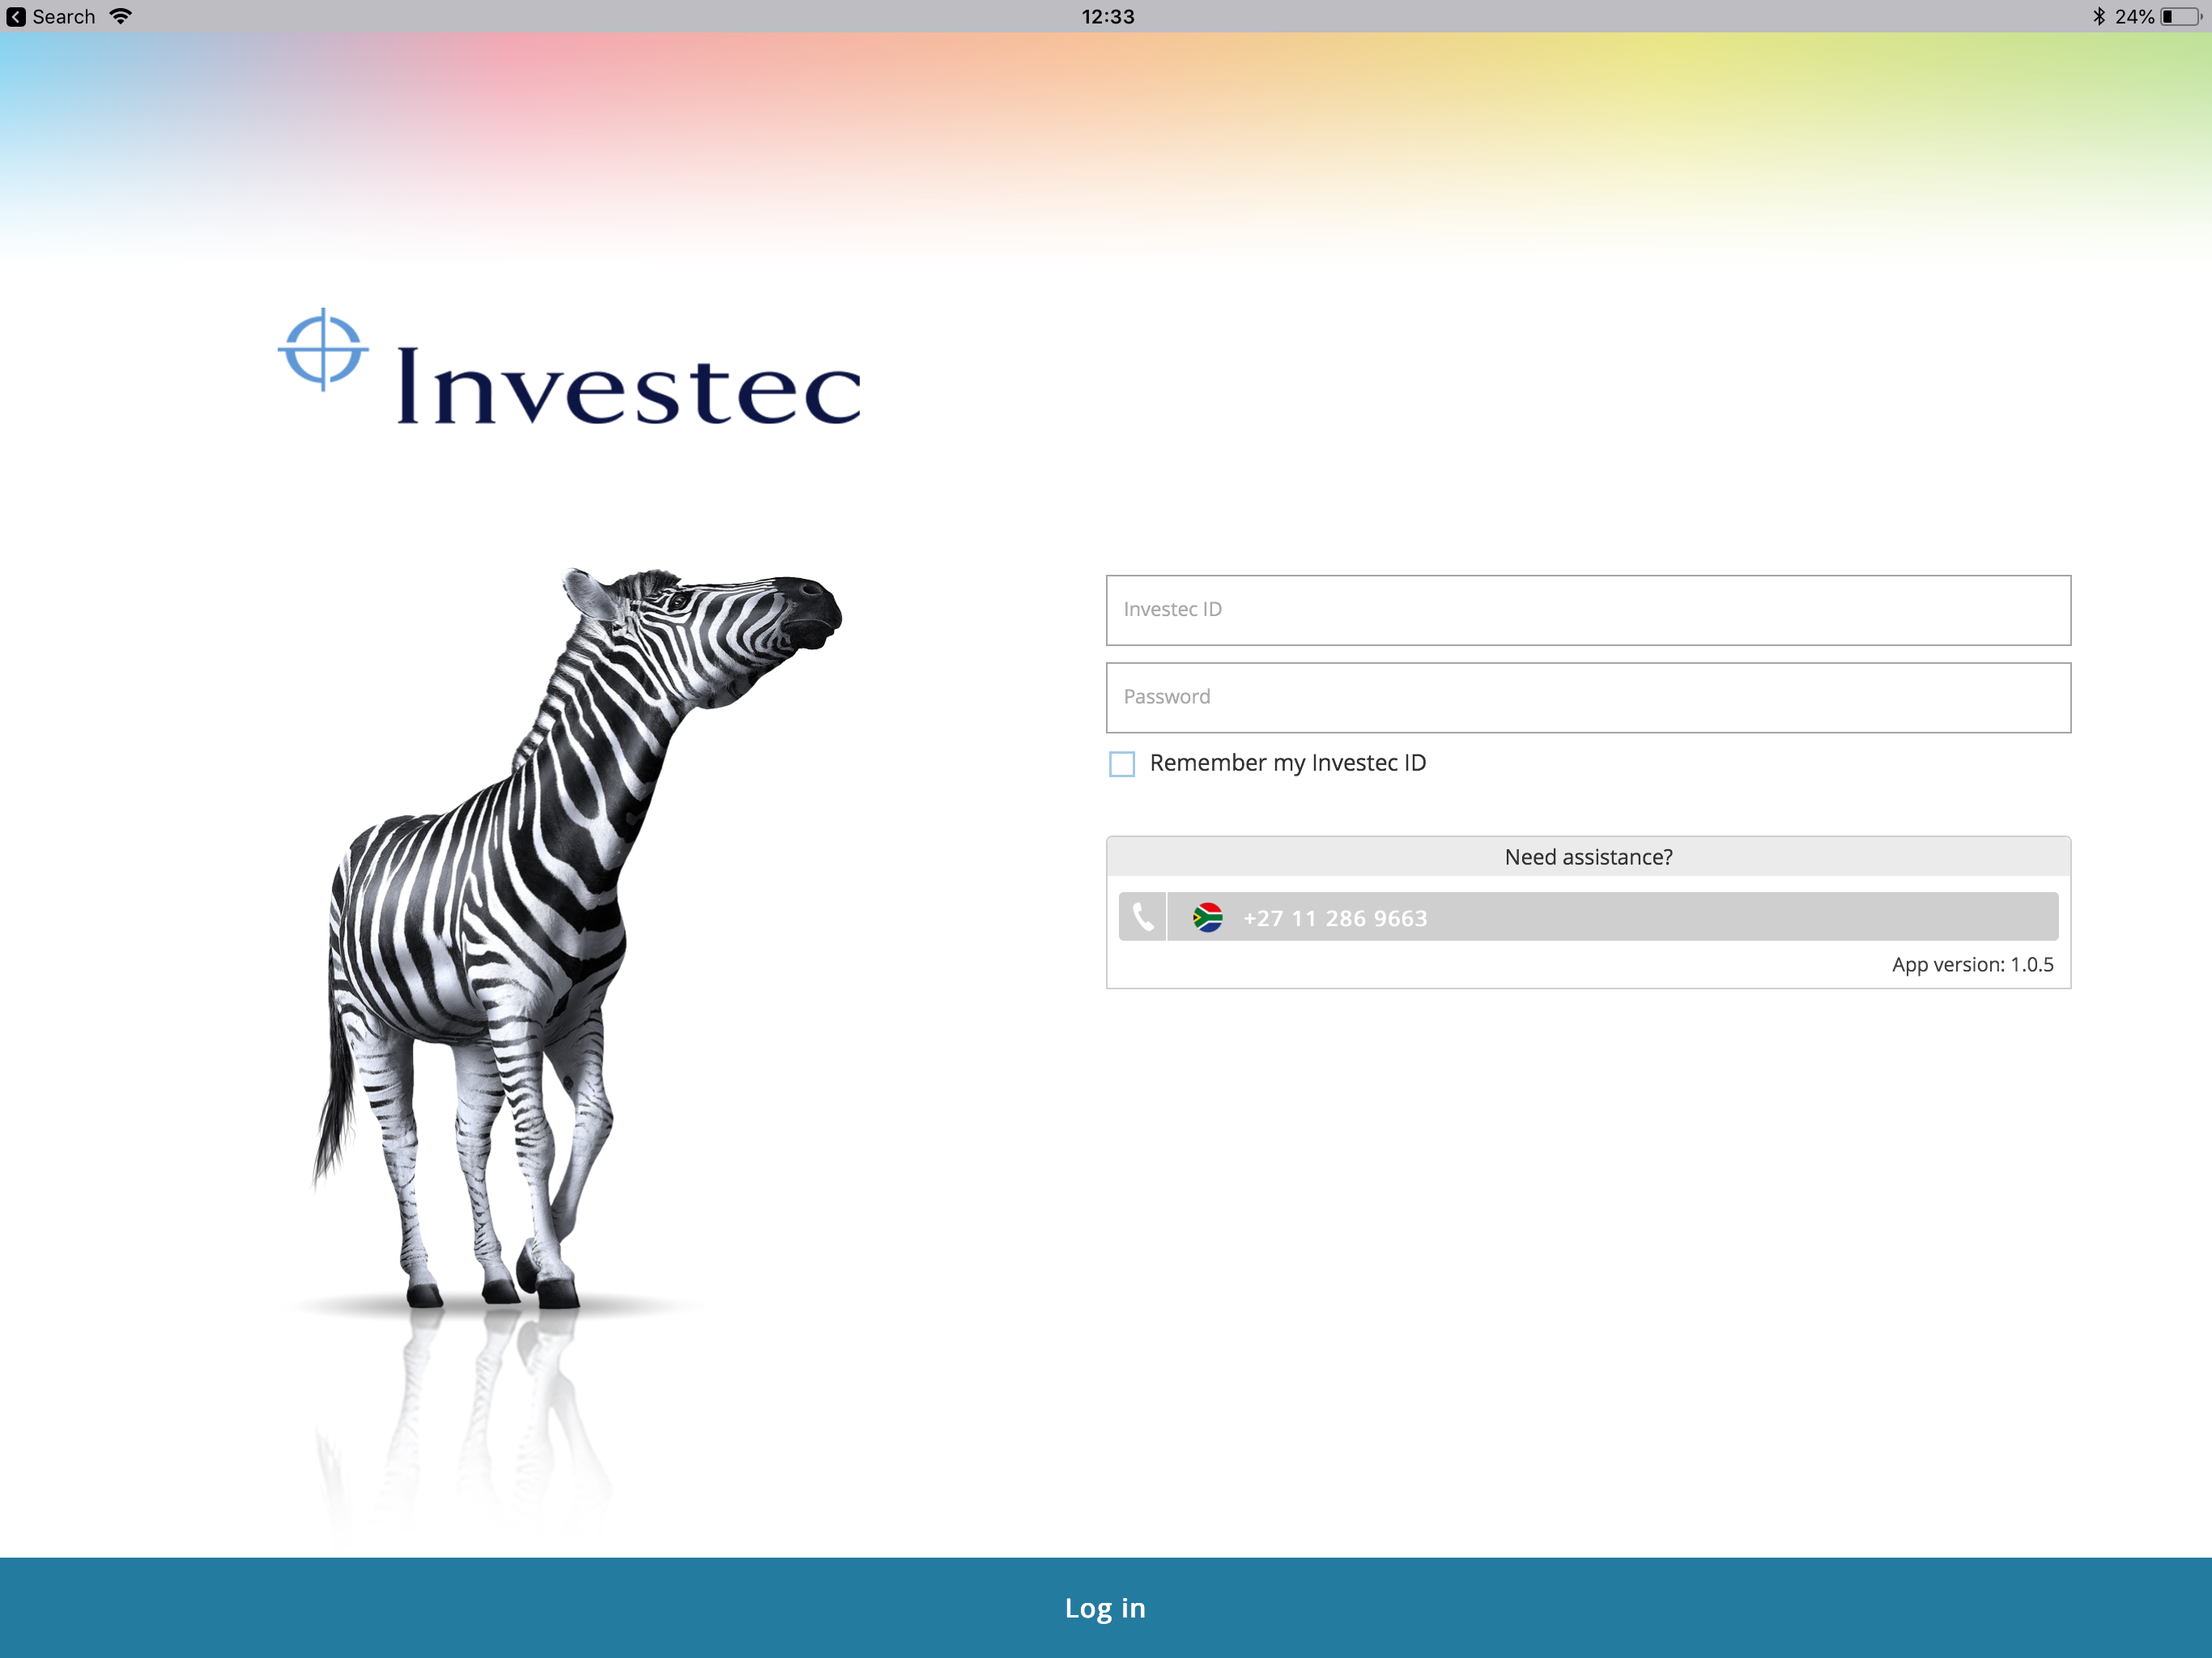Viewport: 2212px width, 1658px height.
Task: Tap the Investec crosshair logo icon
Action: point(323,350)
